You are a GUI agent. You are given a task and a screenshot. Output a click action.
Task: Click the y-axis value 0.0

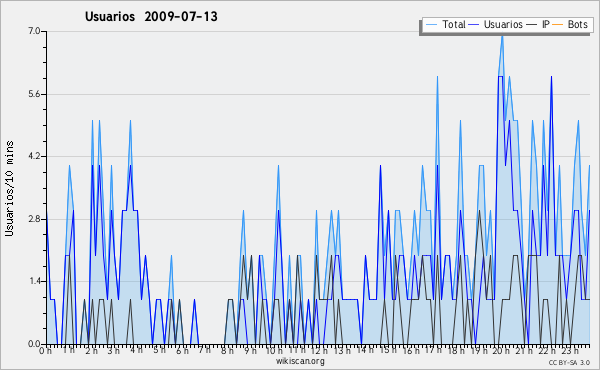(34, 344)
